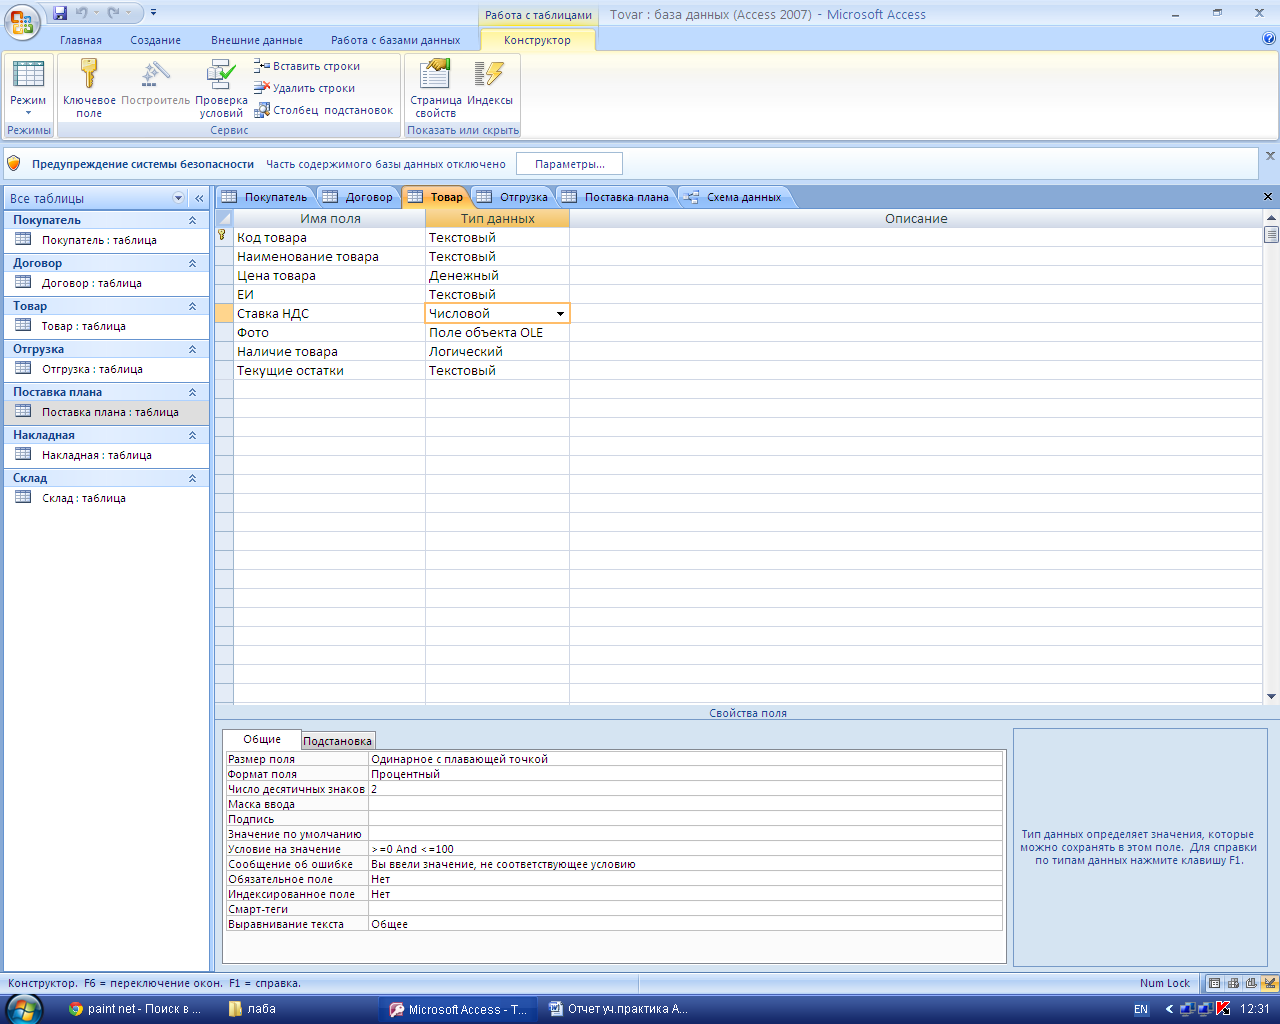Click Логический data type cell
The image size is (1280, 1024).
[x=497, y=352]
